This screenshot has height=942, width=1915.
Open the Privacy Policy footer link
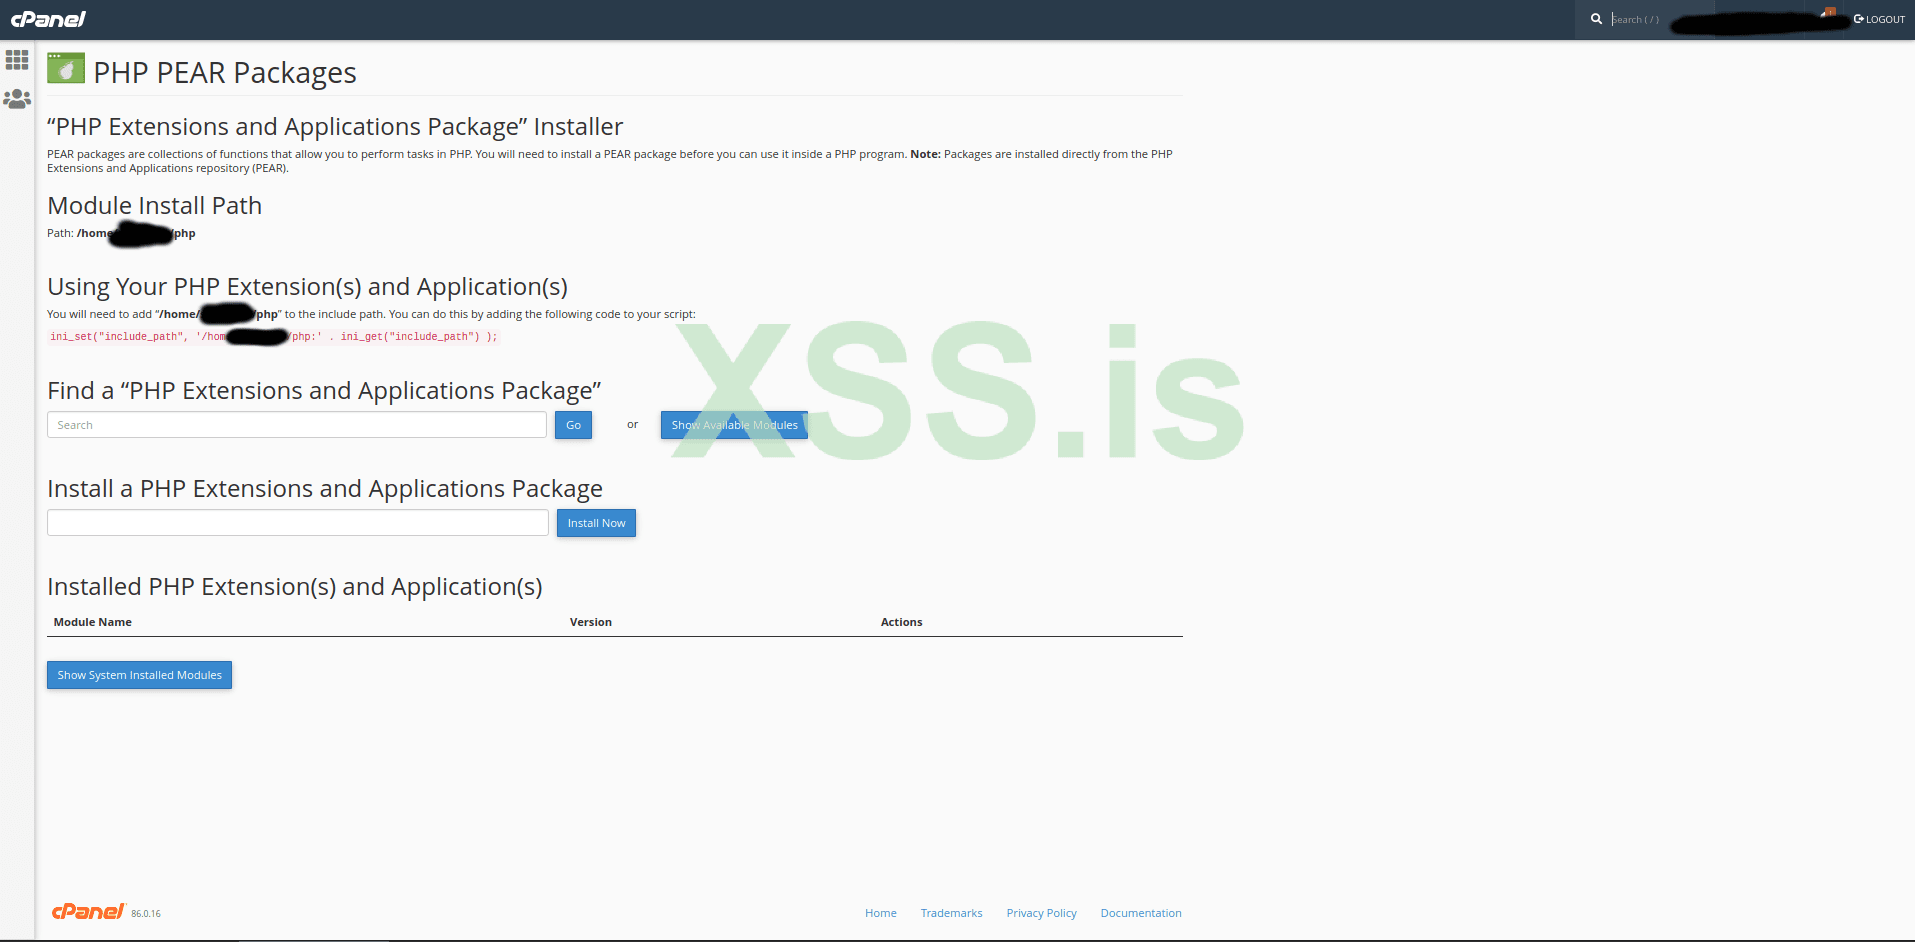[1042, 913]
